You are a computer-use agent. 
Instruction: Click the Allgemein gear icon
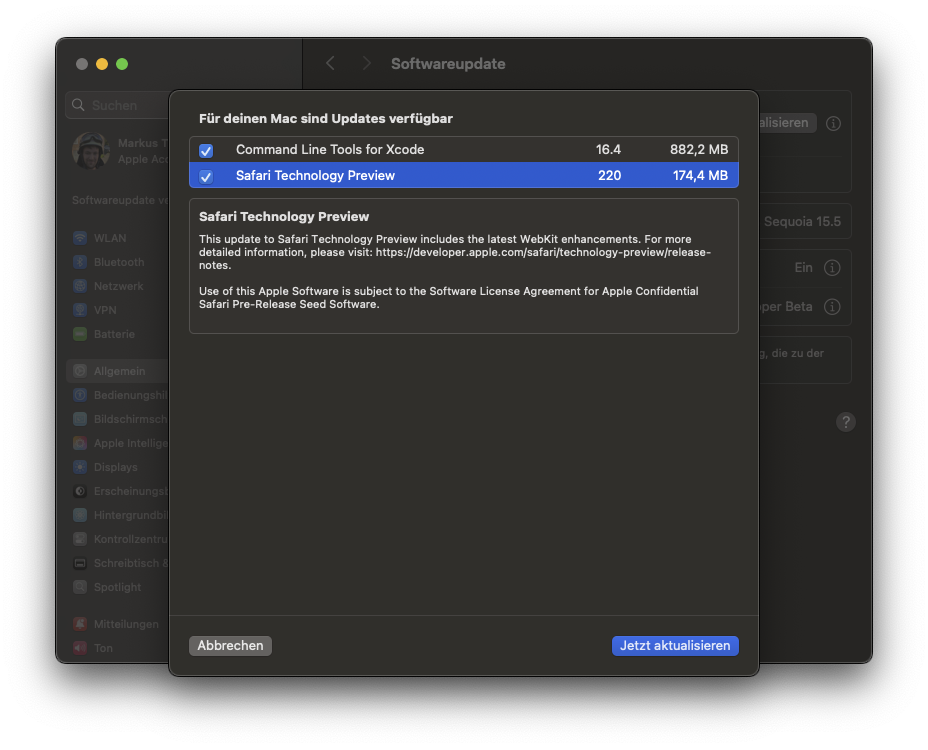pyautogui.click(x=80, y=371)
